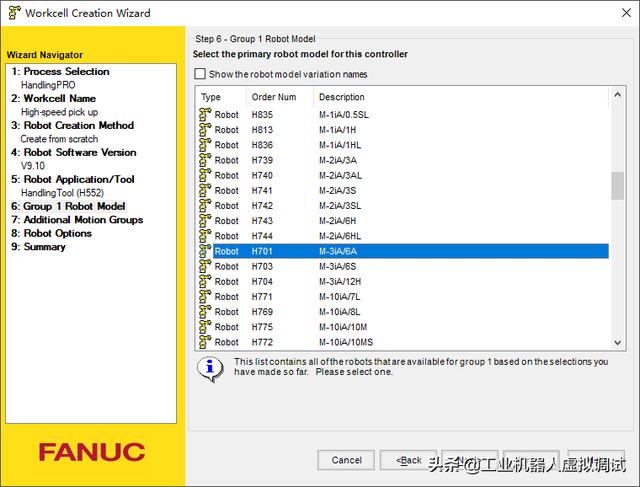The width and height of the screenshot is (640, 487).
Task: Click the Workcell Creation Wizard title icon
Action: (x=14, y=13)
